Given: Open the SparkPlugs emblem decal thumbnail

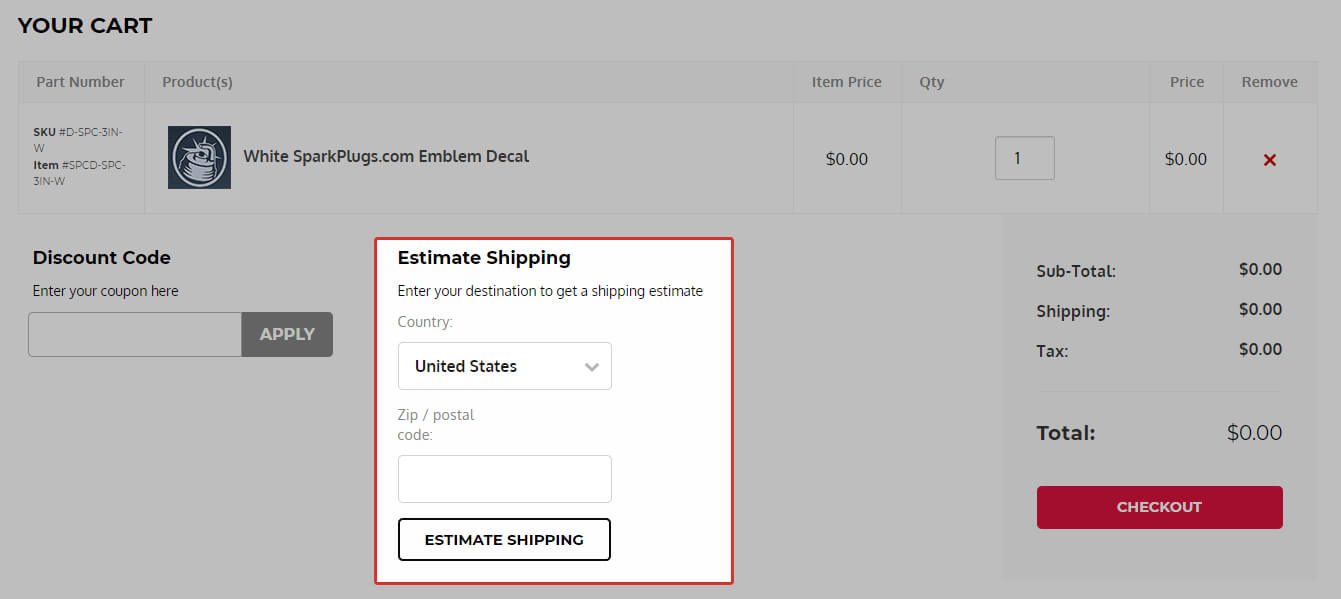Looking at the screenshot, I should [199, 157].
